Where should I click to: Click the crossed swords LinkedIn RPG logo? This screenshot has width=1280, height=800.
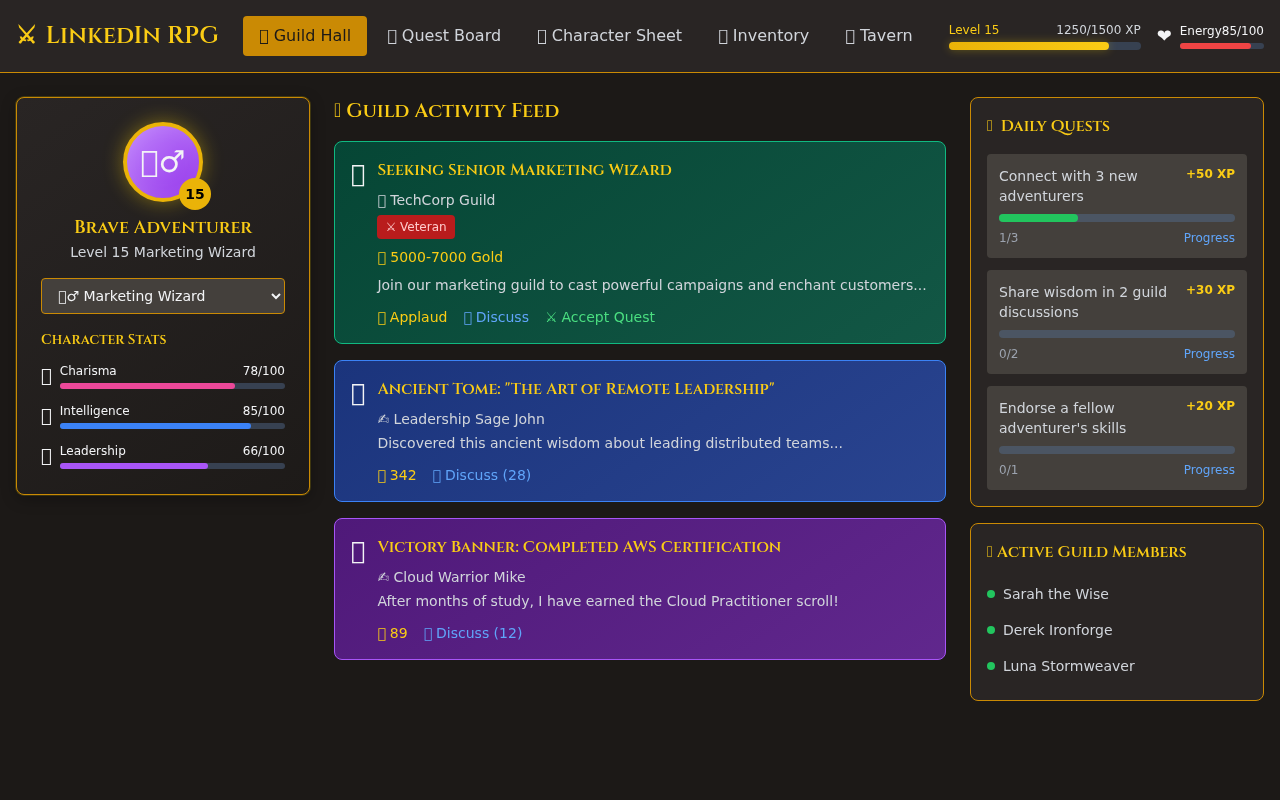click(117, 36)
